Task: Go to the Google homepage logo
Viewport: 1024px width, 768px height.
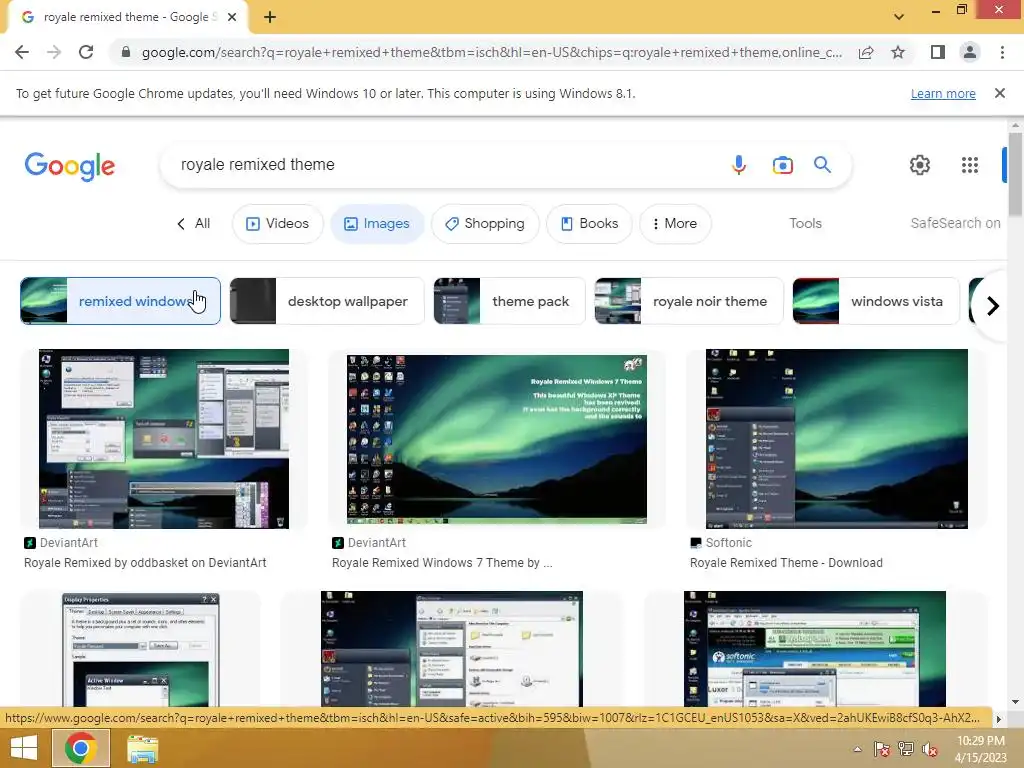Action: [70, 166]
